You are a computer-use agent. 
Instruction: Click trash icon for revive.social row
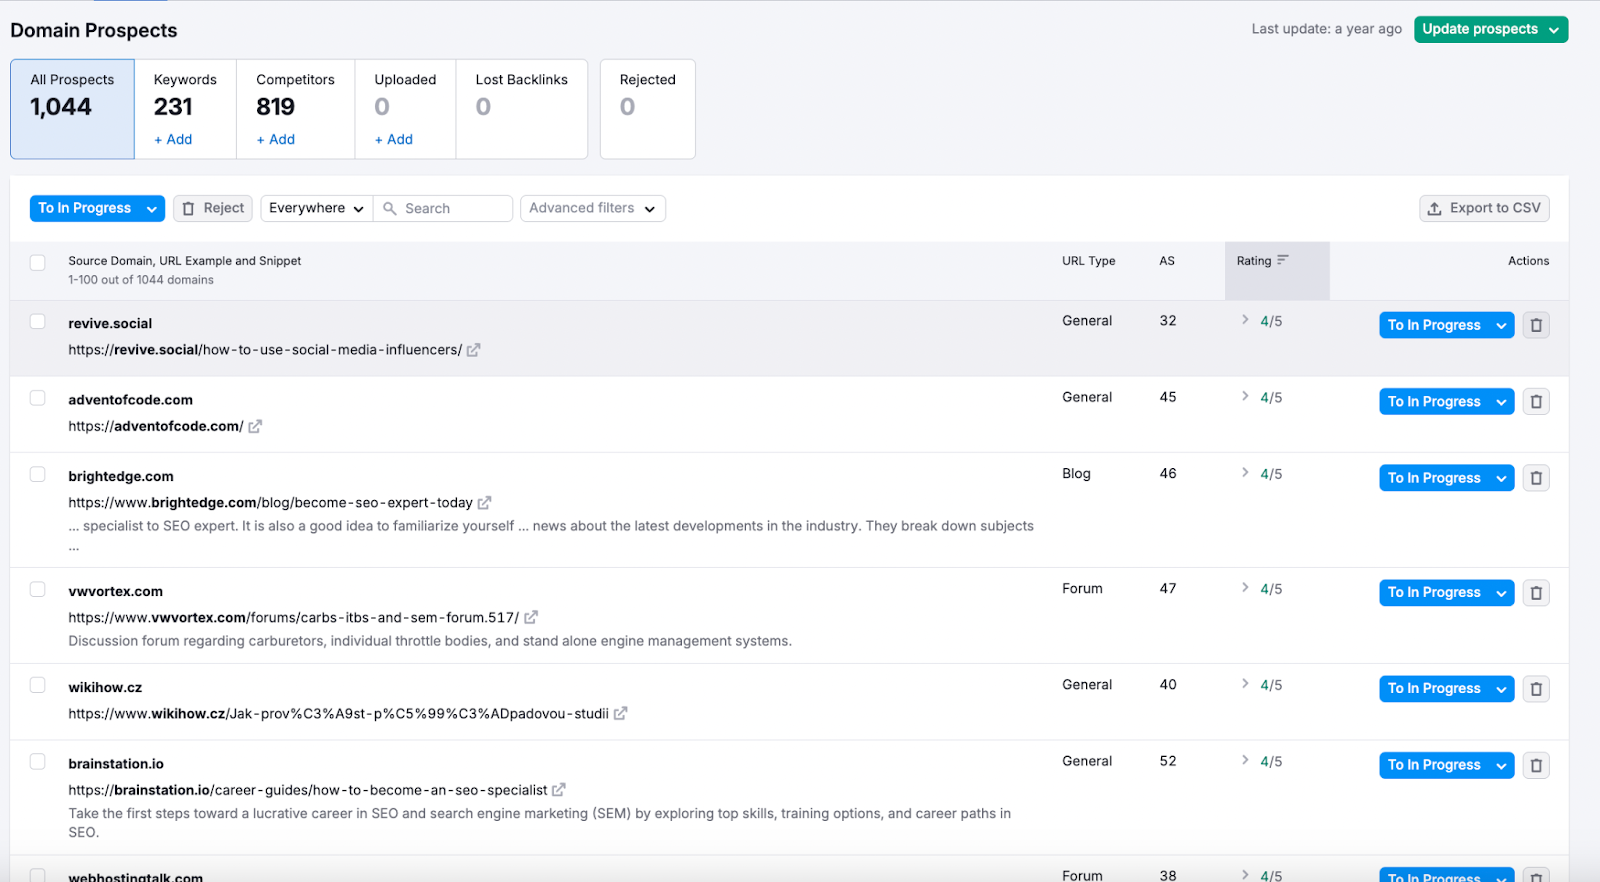click(1536, 325)
